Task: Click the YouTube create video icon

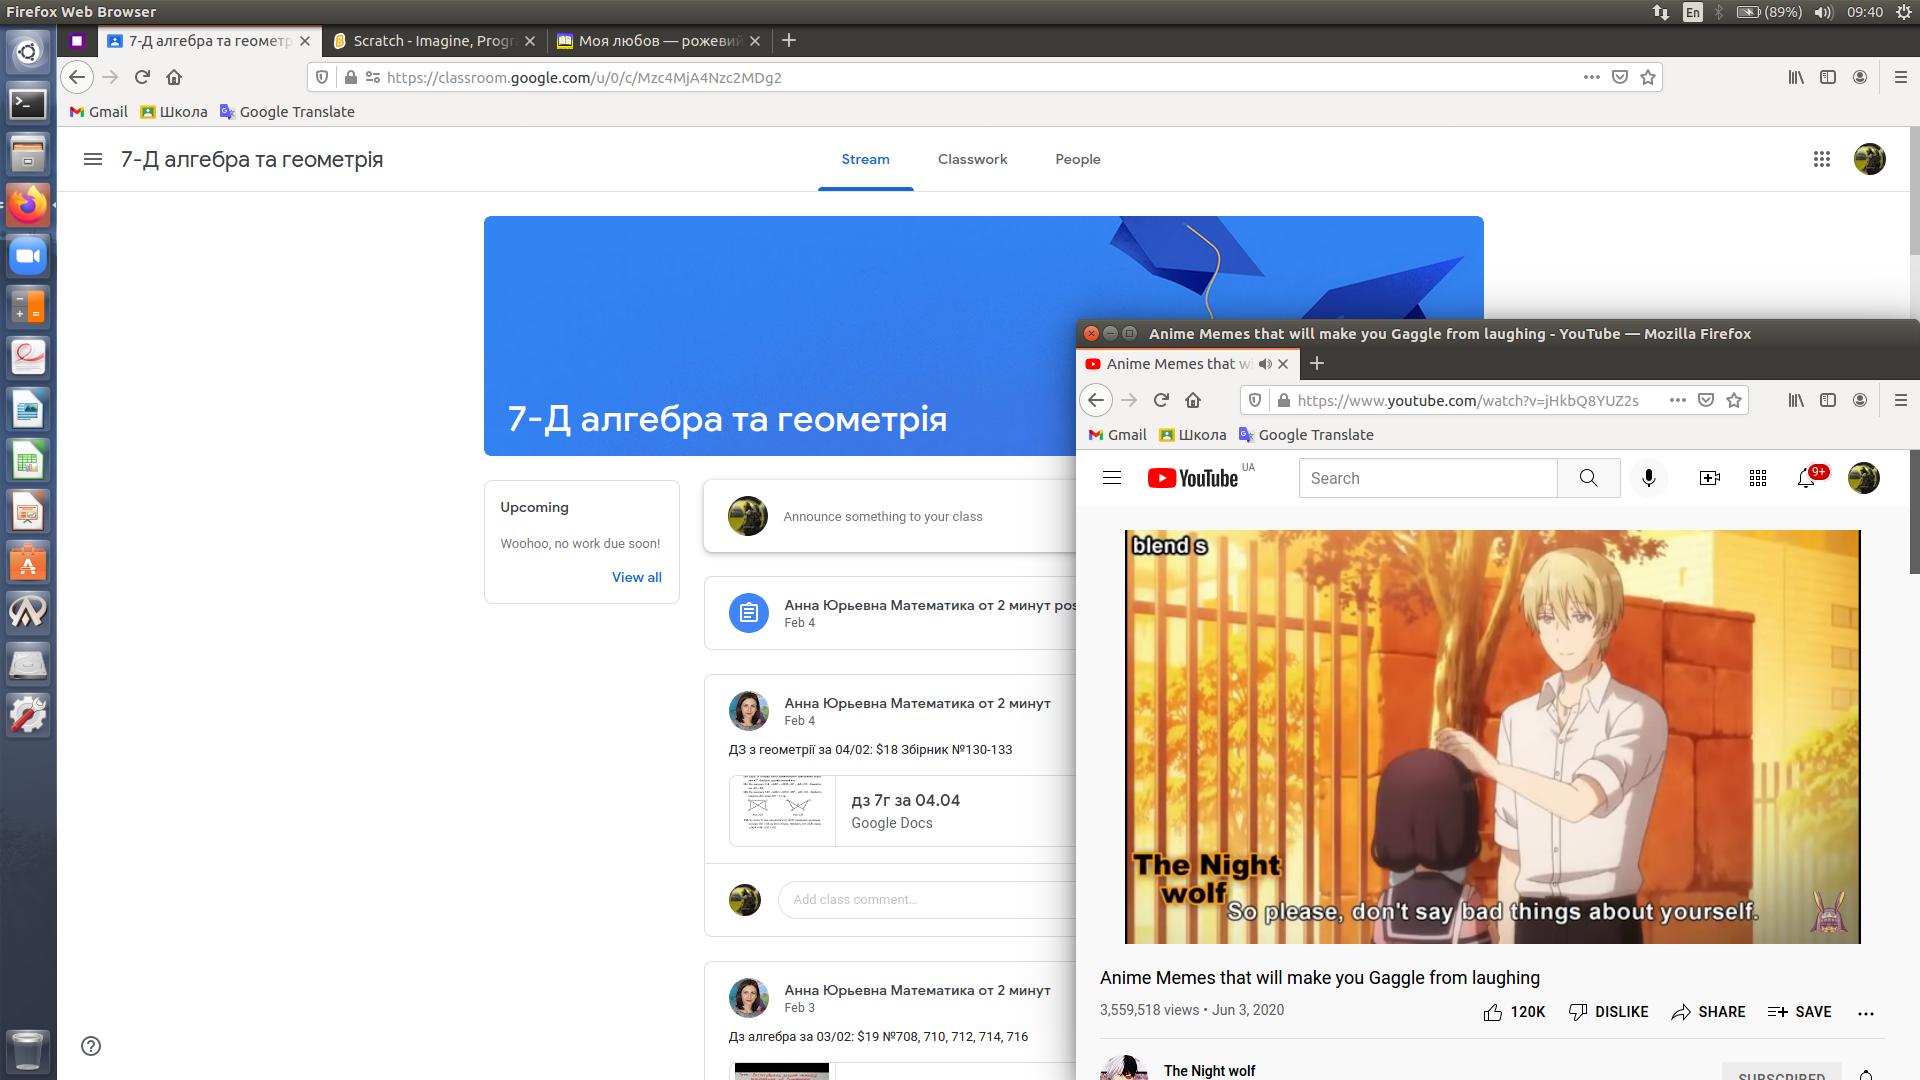Action: (x=1710, y=478)
